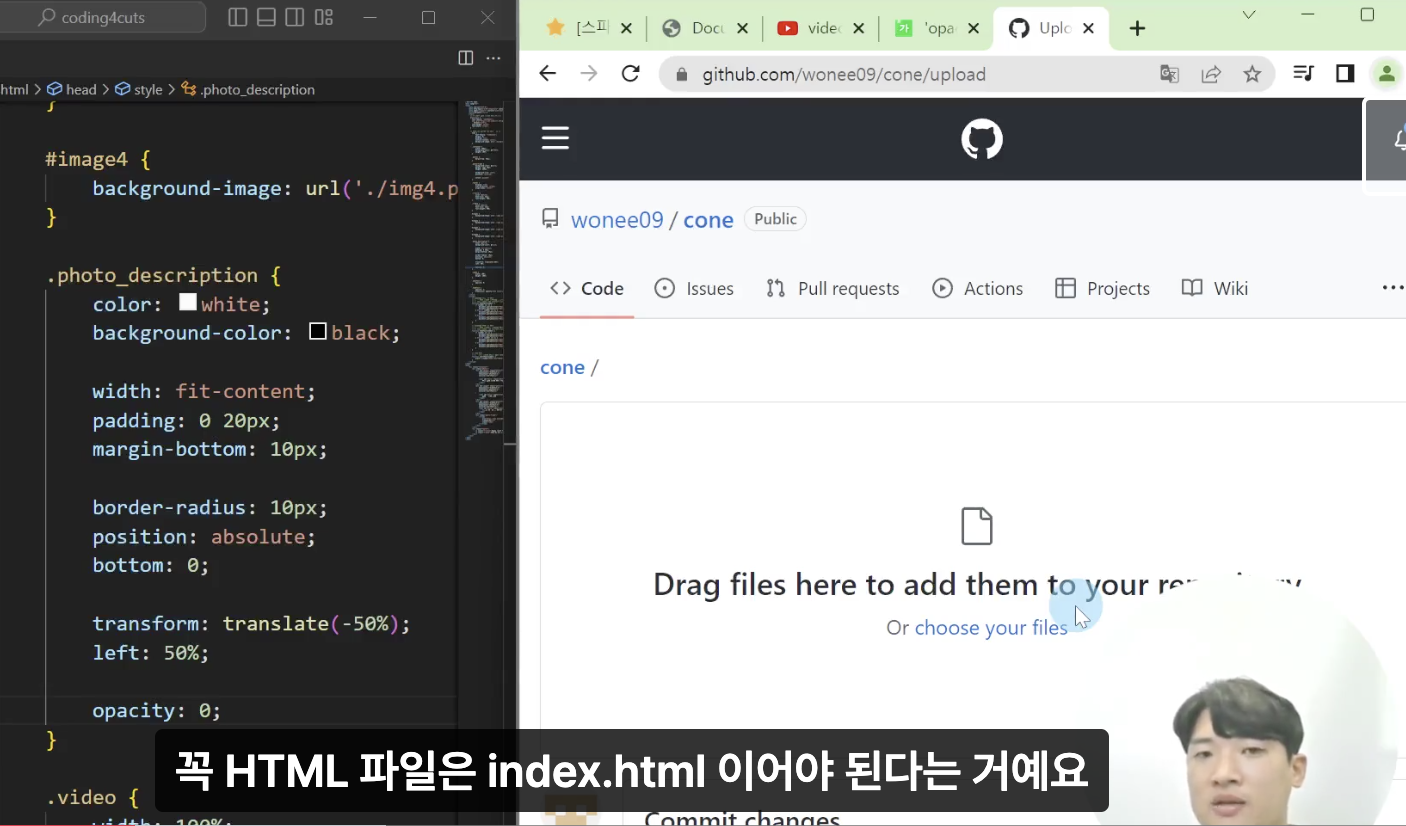This screenshot has height=826, width=1406.
Task: Switch to the 'opa' Chrome tab
Action: [938, 28]
